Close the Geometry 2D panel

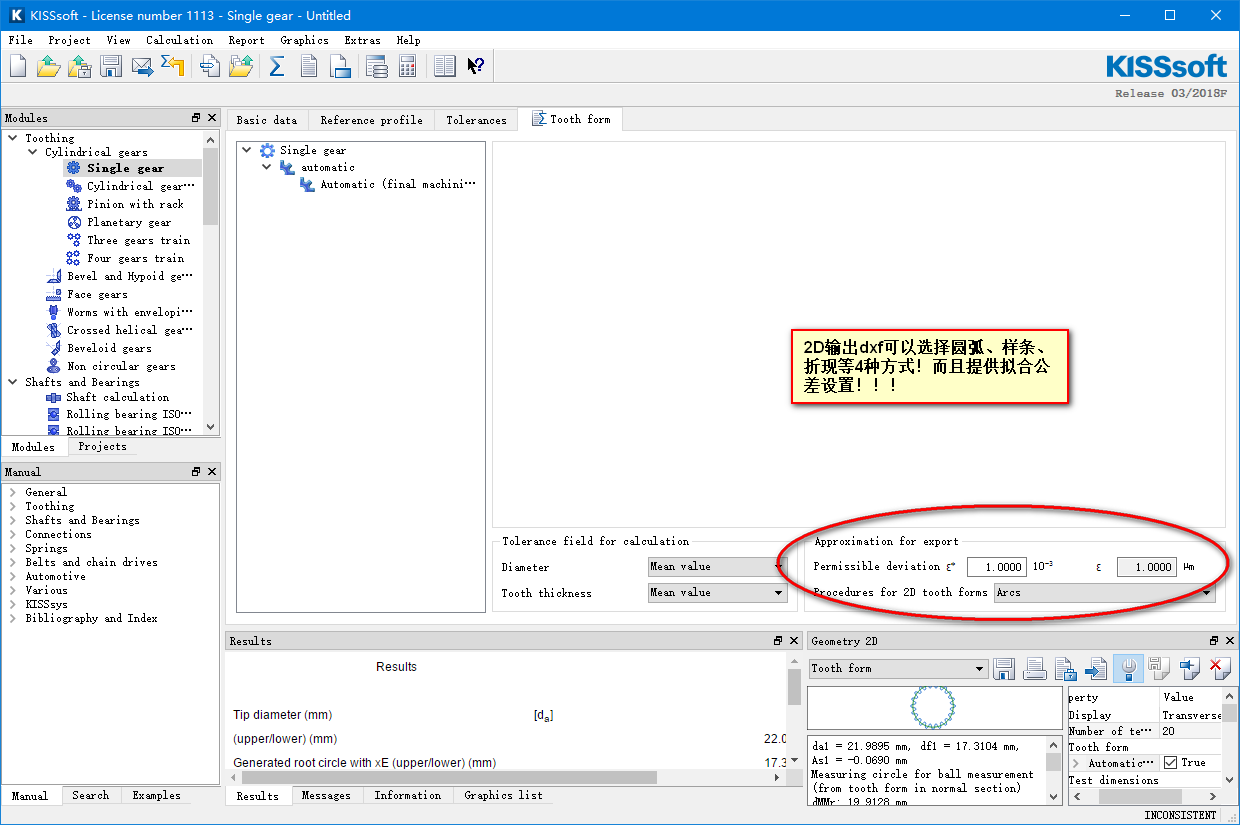(x=1228, y=641)
